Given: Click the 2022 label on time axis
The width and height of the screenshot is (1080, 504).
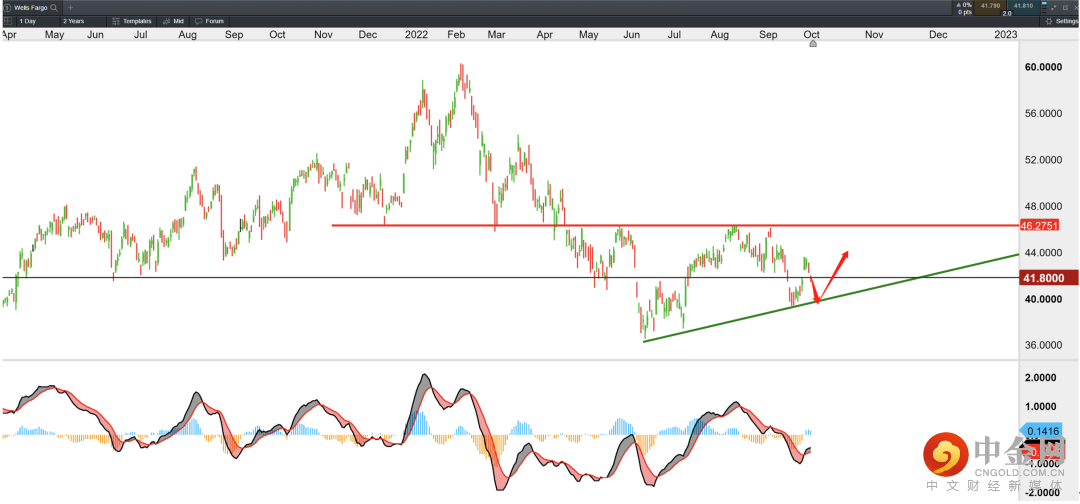Looking at the screenshot, I should 415,34.
